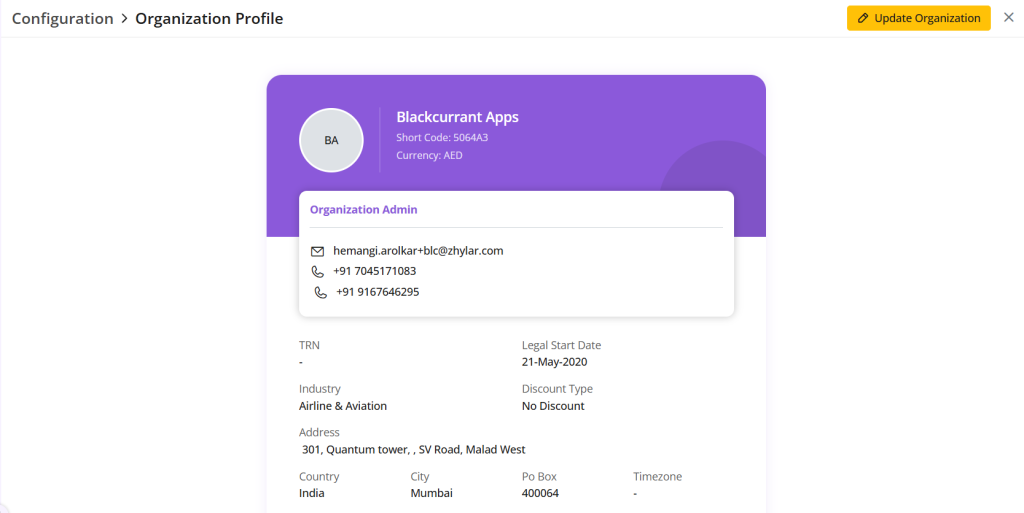Click the pencil icon on Update Organization
Screen dimensions: 1024x513
click(x=863, y=18)
